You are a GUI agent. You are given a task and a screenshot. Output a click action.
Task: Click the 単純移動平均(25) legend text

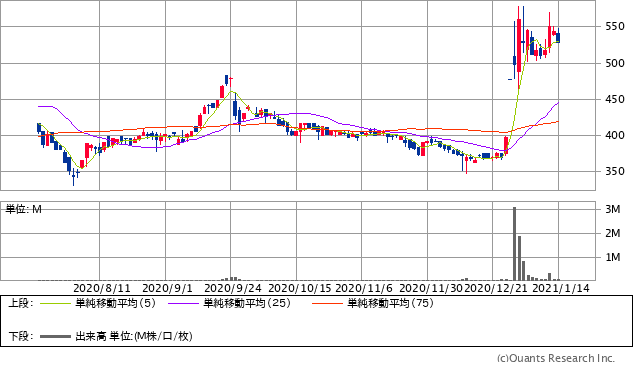(x=247, y=303)
